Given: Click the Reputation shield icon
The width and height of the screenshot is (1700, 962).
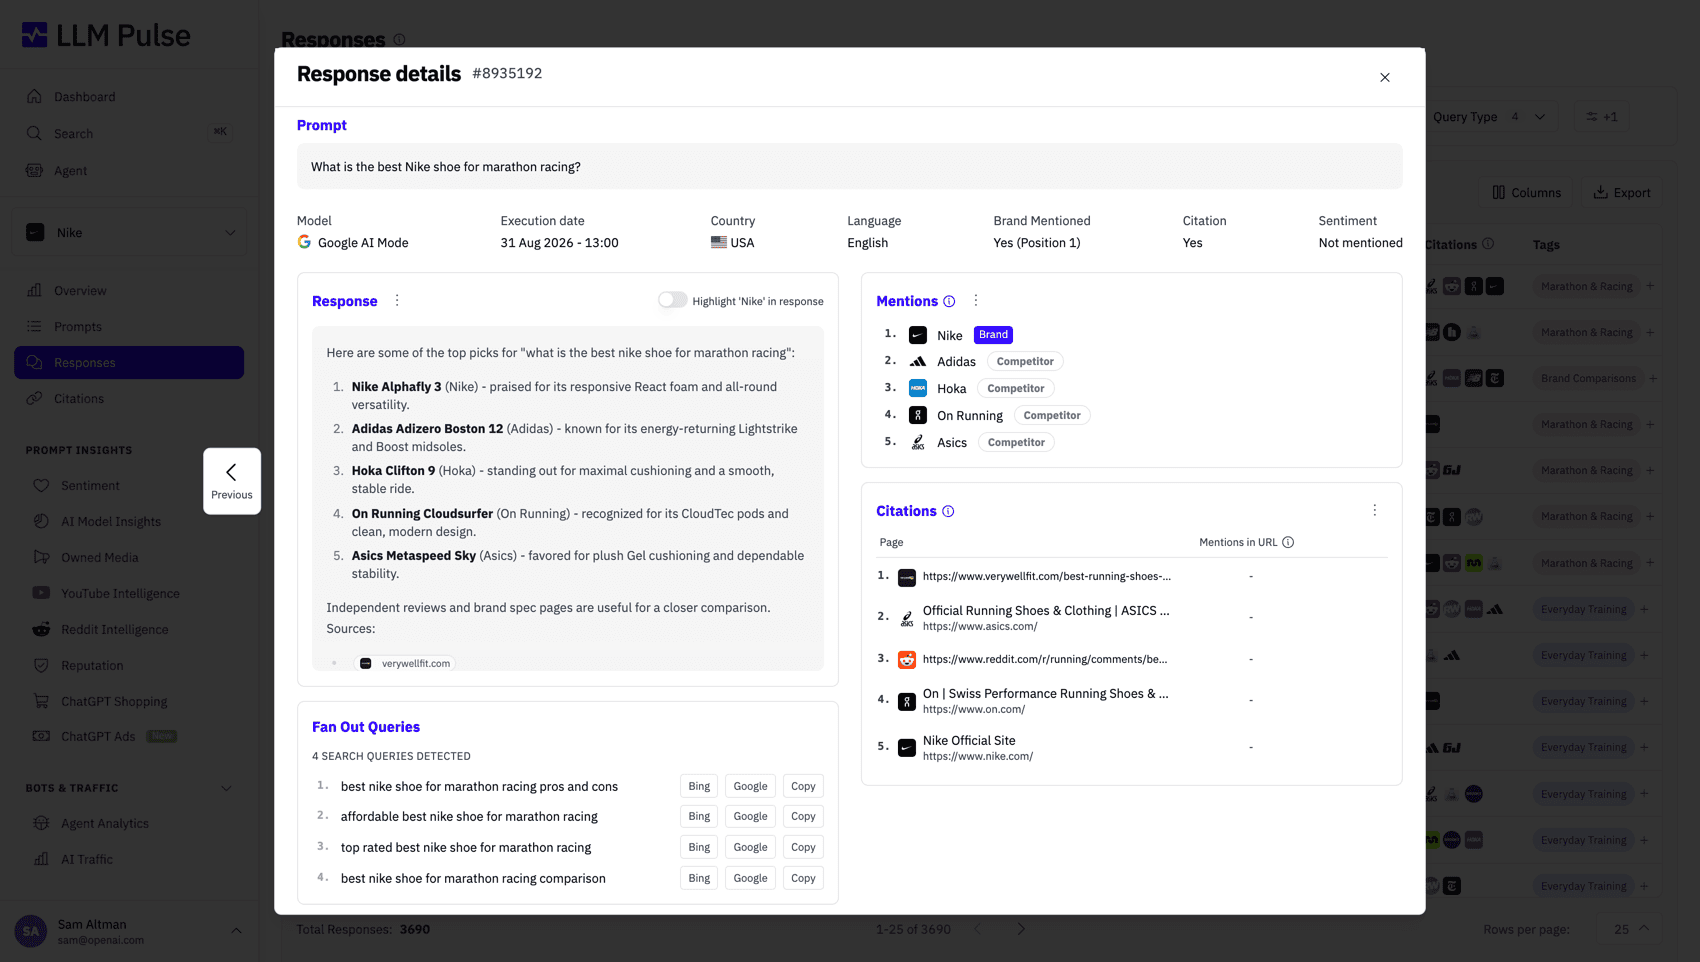Looking at the screenshot, I should (x=41, y=665).
